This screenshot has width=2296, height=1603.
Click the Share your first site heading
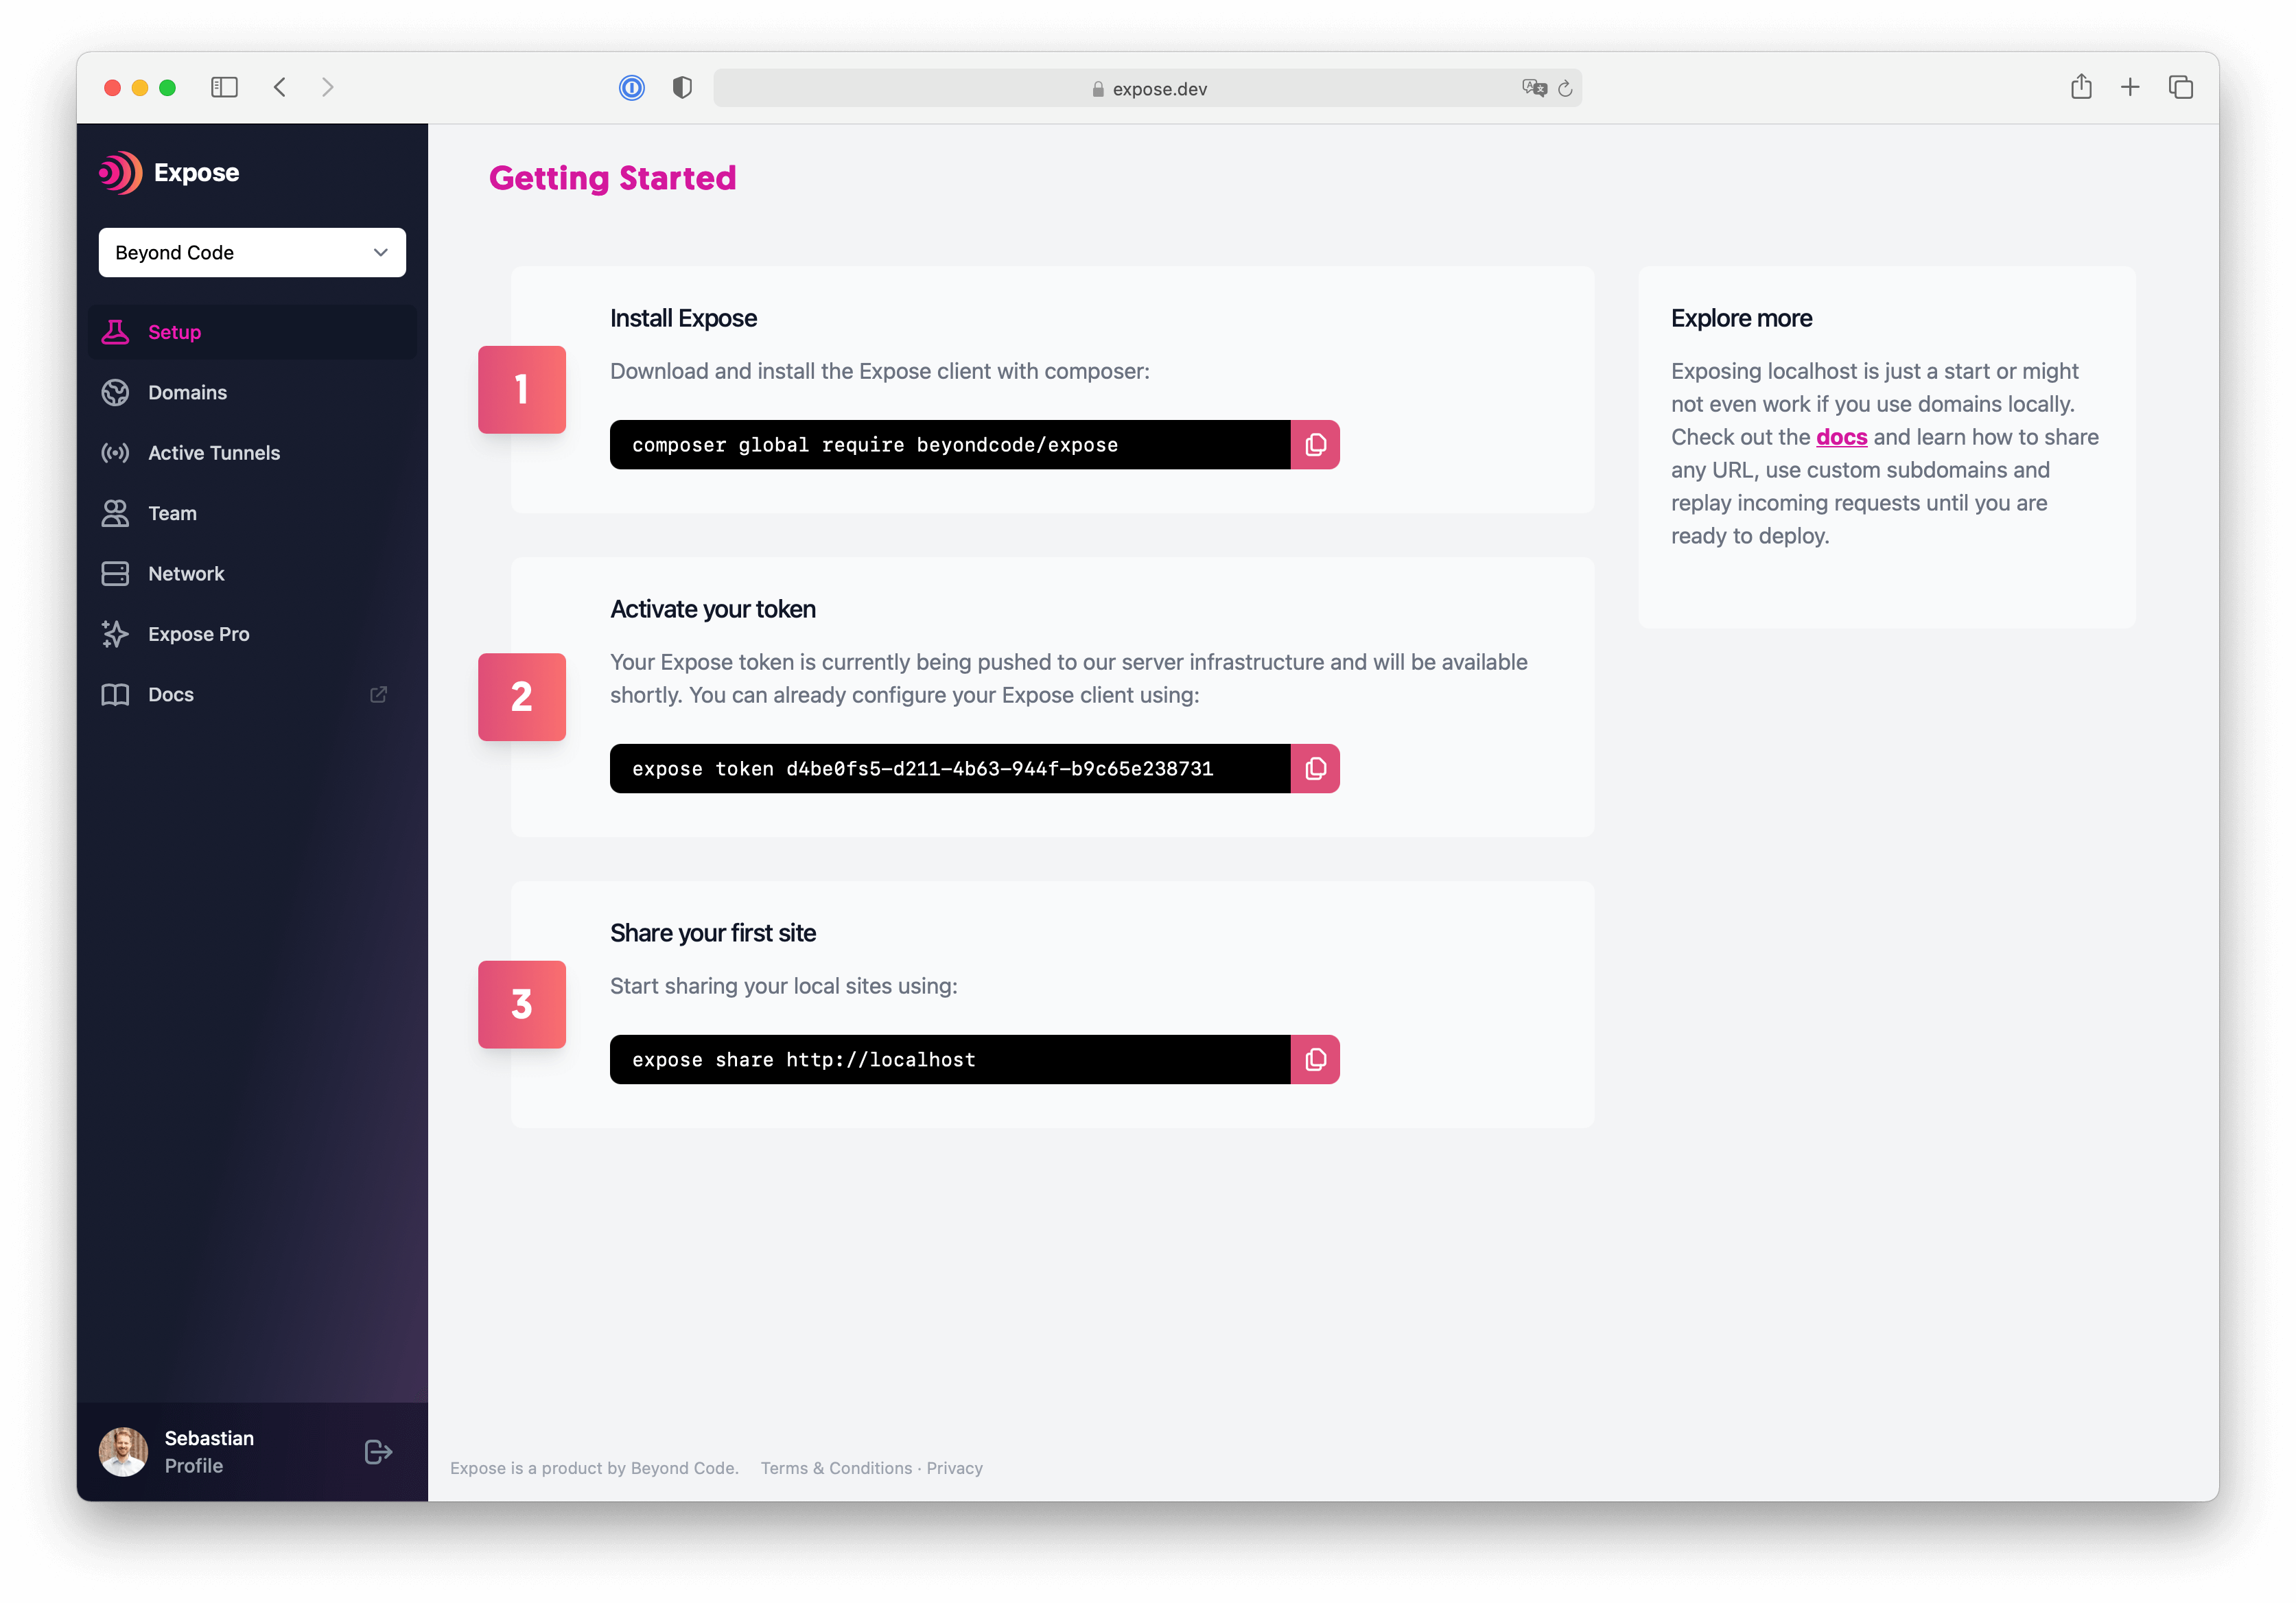[x=712, y=933]
